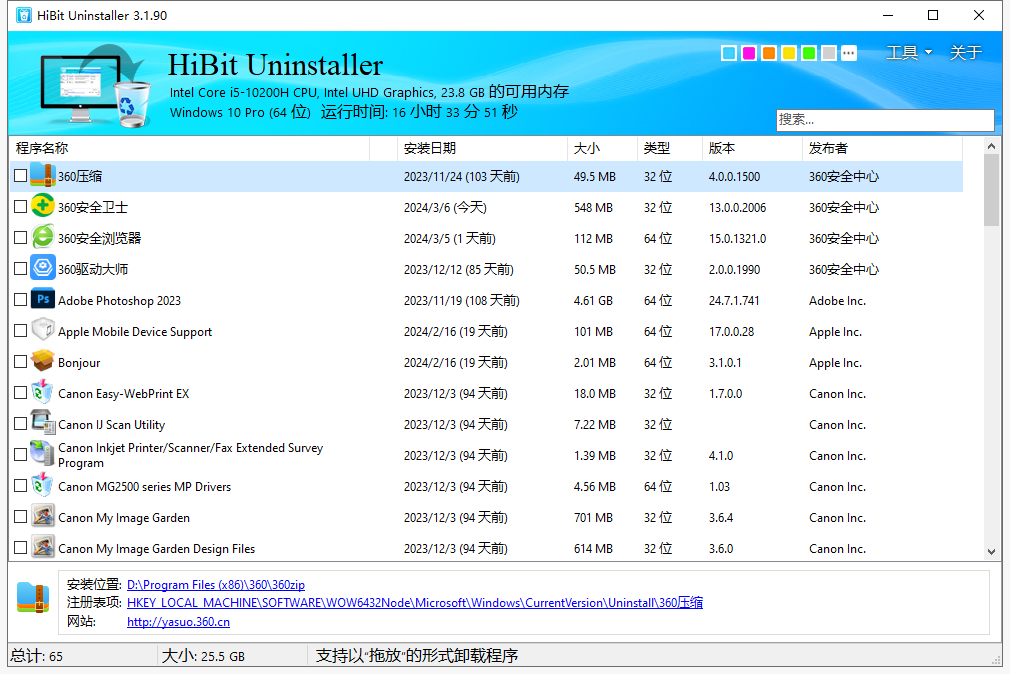Click the list scrollbar down arrow
1010x674 pixels.
coord(991,552)
